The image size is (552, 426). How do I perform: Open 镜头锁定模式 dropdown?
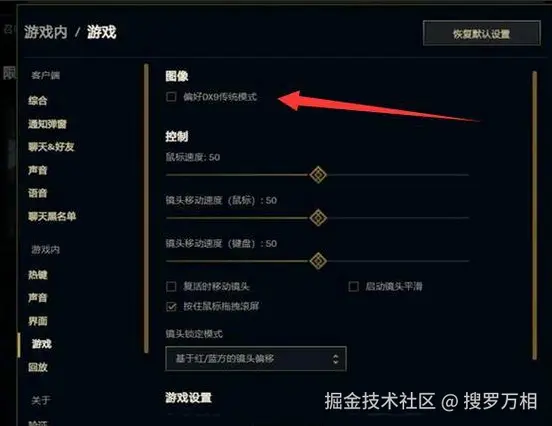coord(256,359)
